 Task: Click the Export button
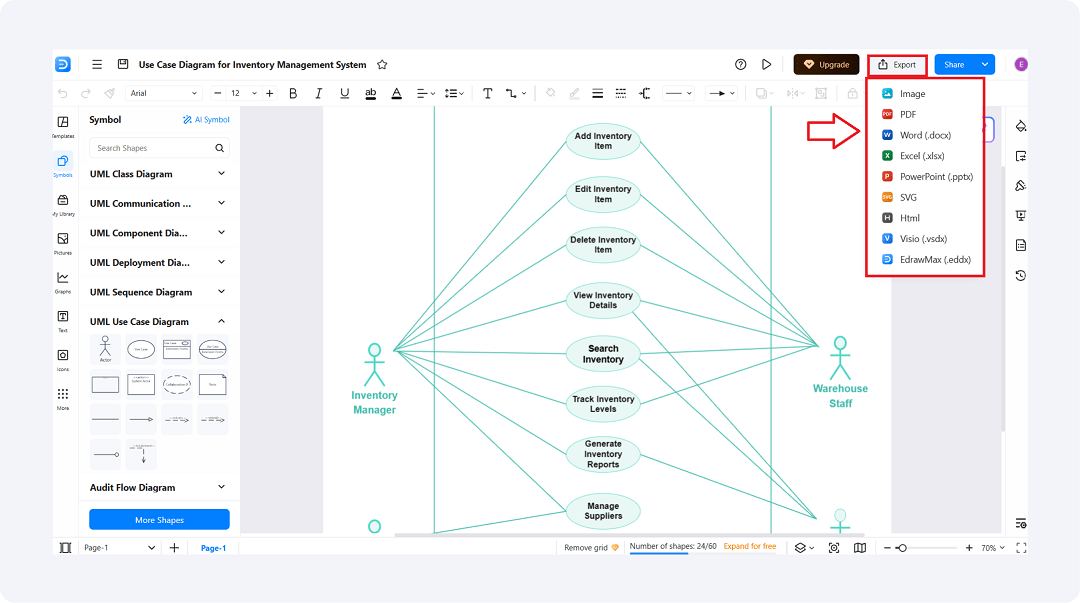pyautogui.click(x=897, y=65)
